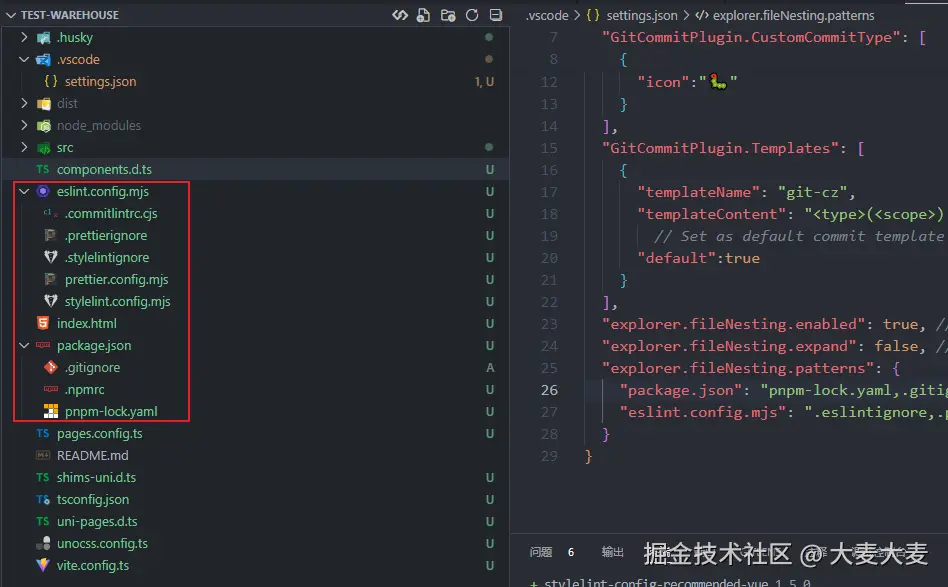Click the JSON braces icon of settings.json
This screenshot has height=587, width=948.
[51, 81]
